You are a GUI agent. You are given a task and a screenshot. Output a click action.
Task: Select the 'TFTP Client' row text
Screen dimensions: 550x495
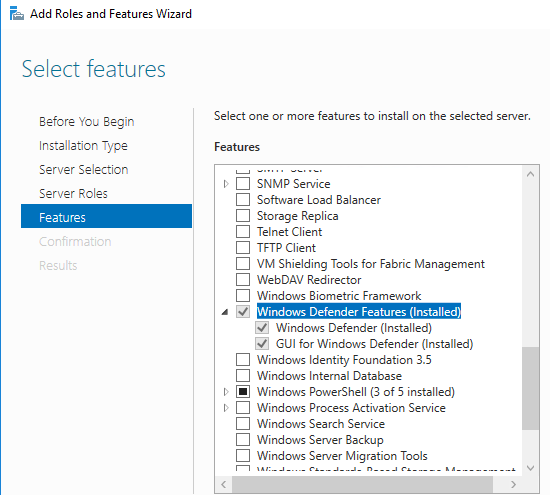coord(286,248)
